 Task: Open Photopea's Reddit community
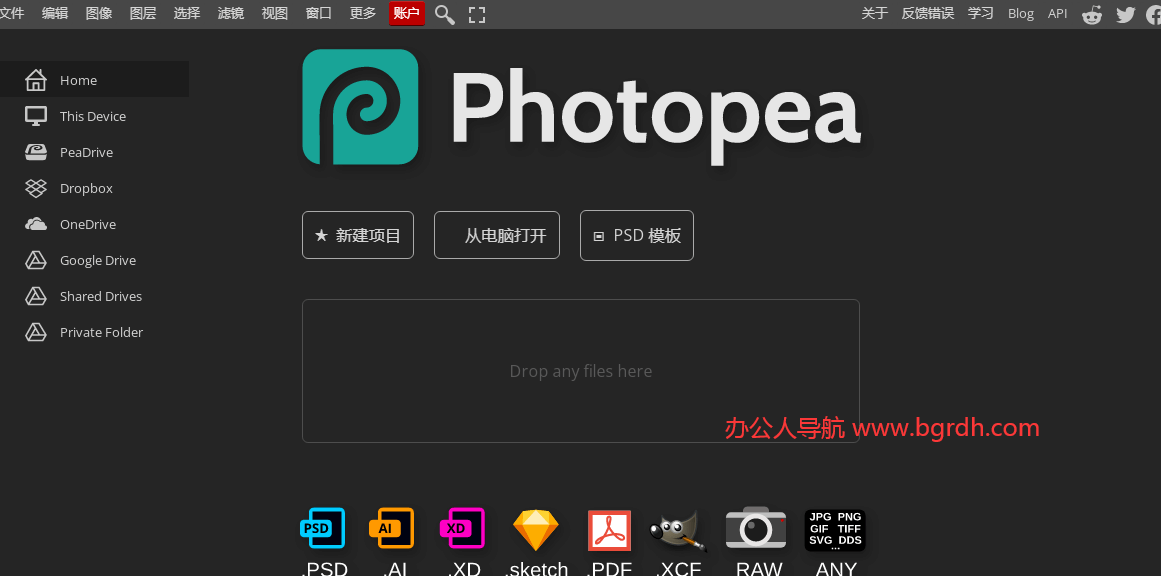click(1091, 14)
